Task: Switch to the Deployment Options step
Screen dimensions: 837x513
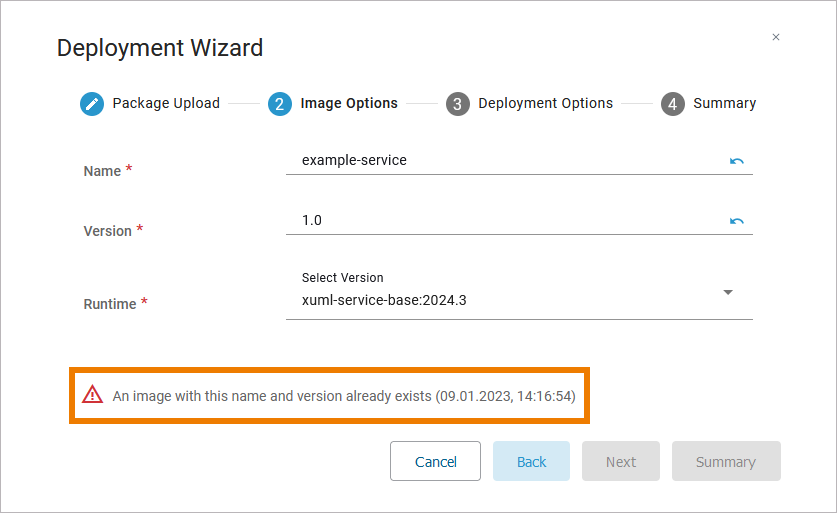Action: 545,103
